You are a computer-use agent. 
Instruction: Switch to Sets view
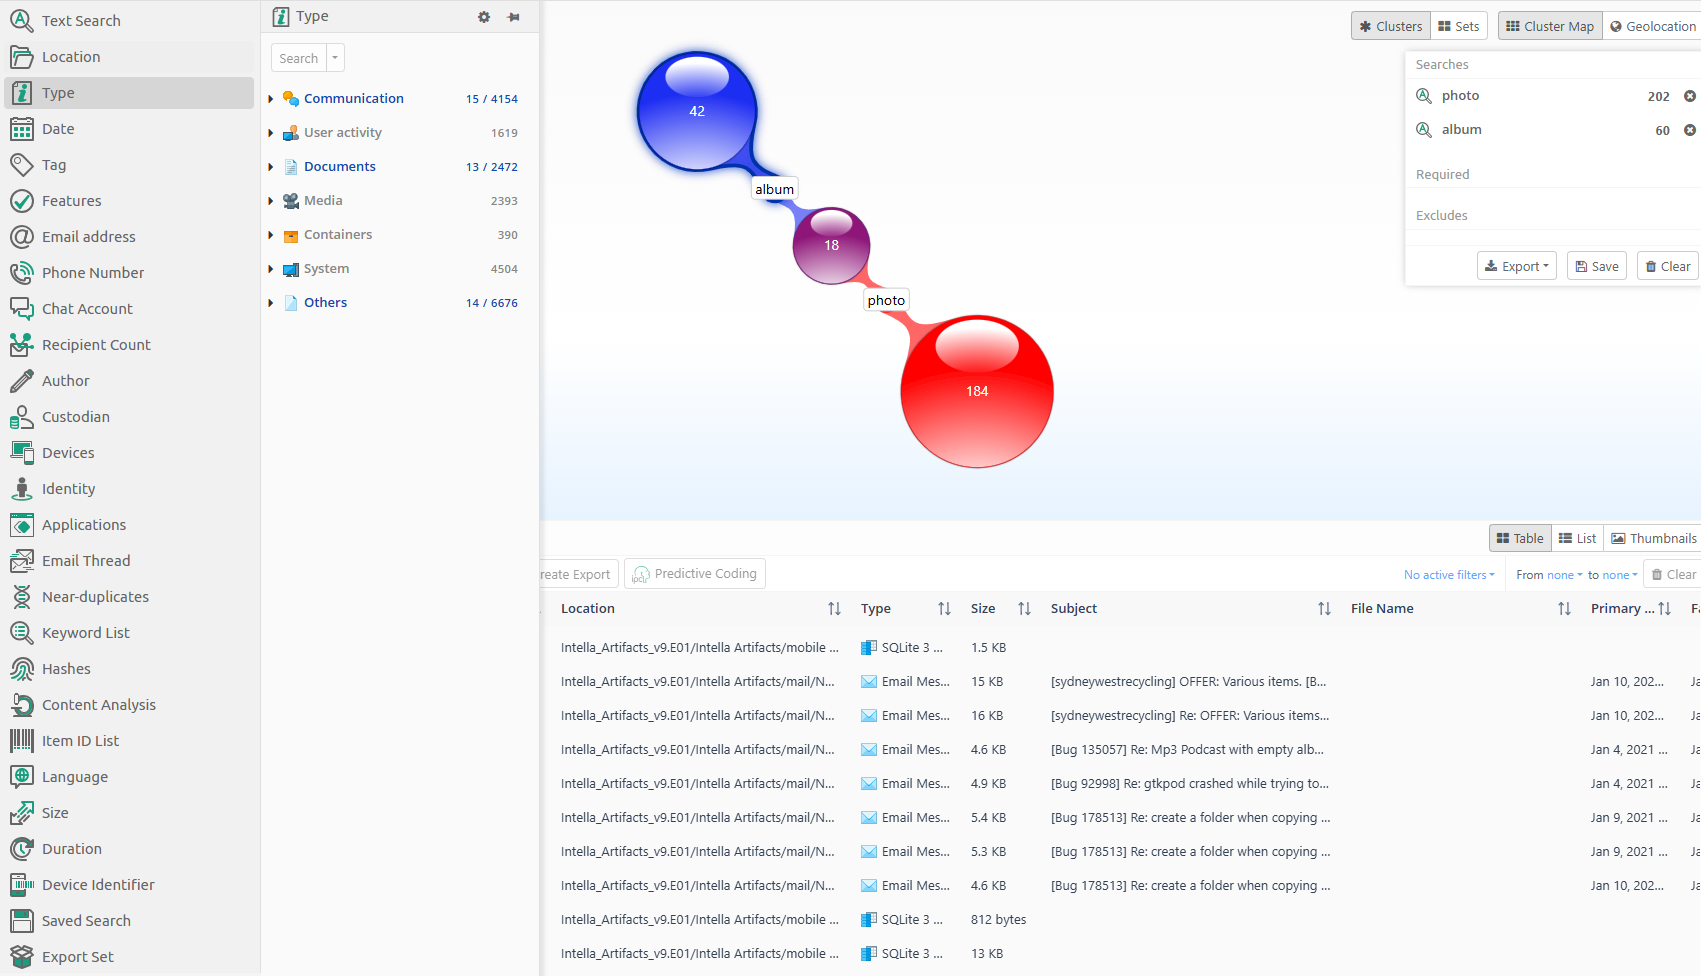pos(1459,26)
